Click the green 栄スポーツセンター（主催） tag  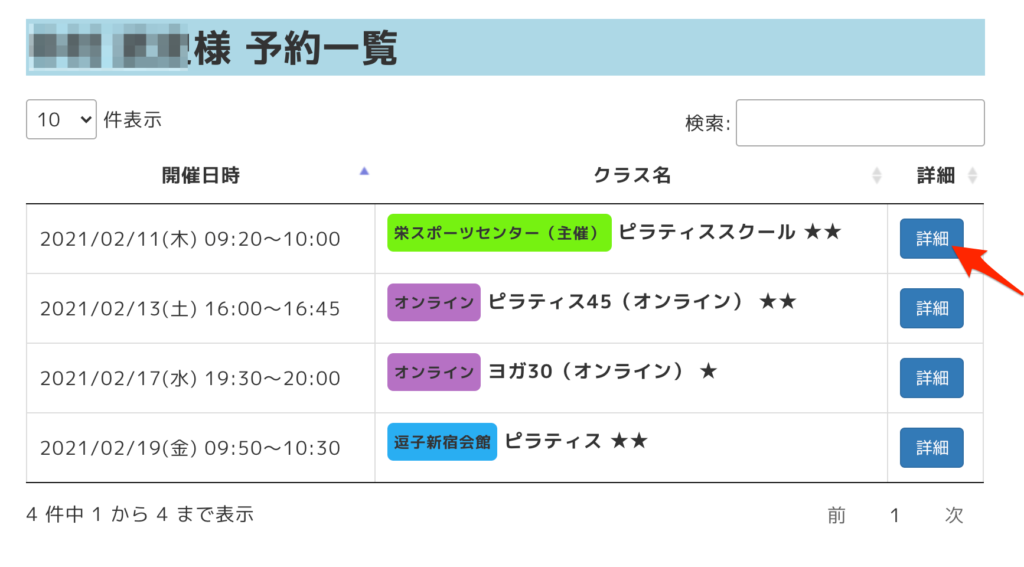pyautogui.click(x=499, y=233)
